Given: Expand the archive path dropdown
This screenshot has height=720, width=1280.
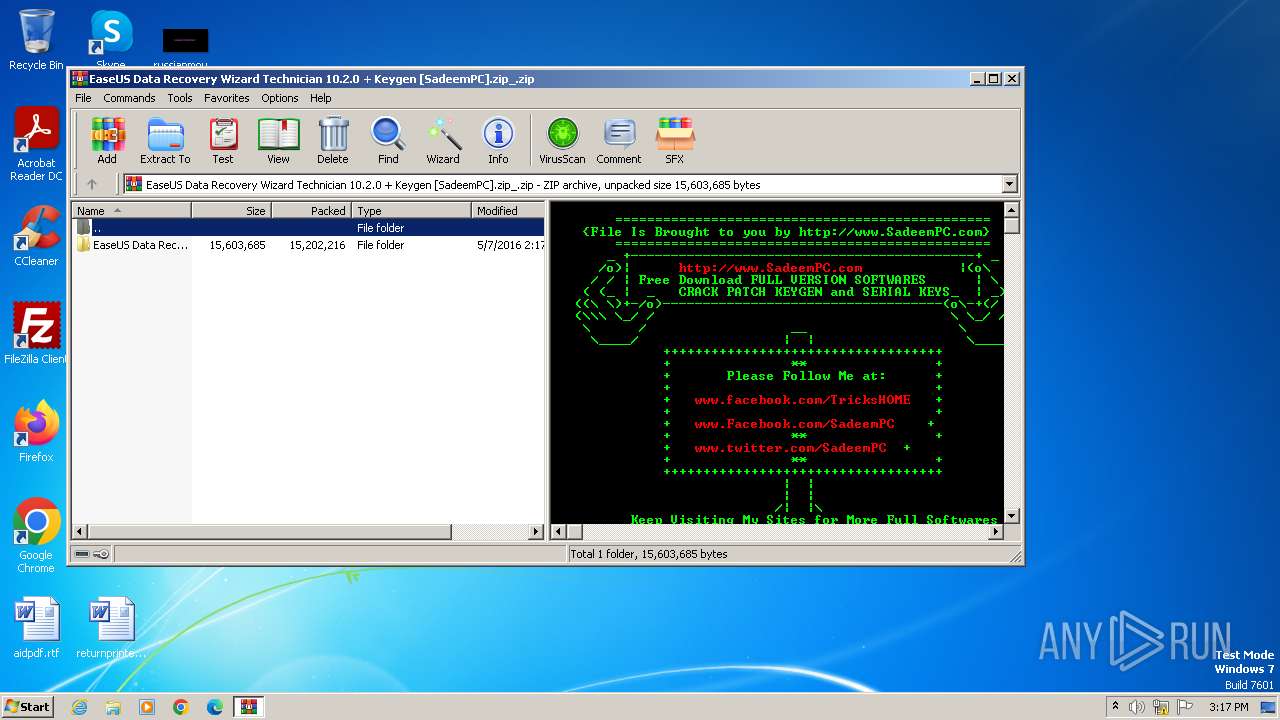Looking at the screenshot, I should pyautogui.click(x=1009, y=184).
